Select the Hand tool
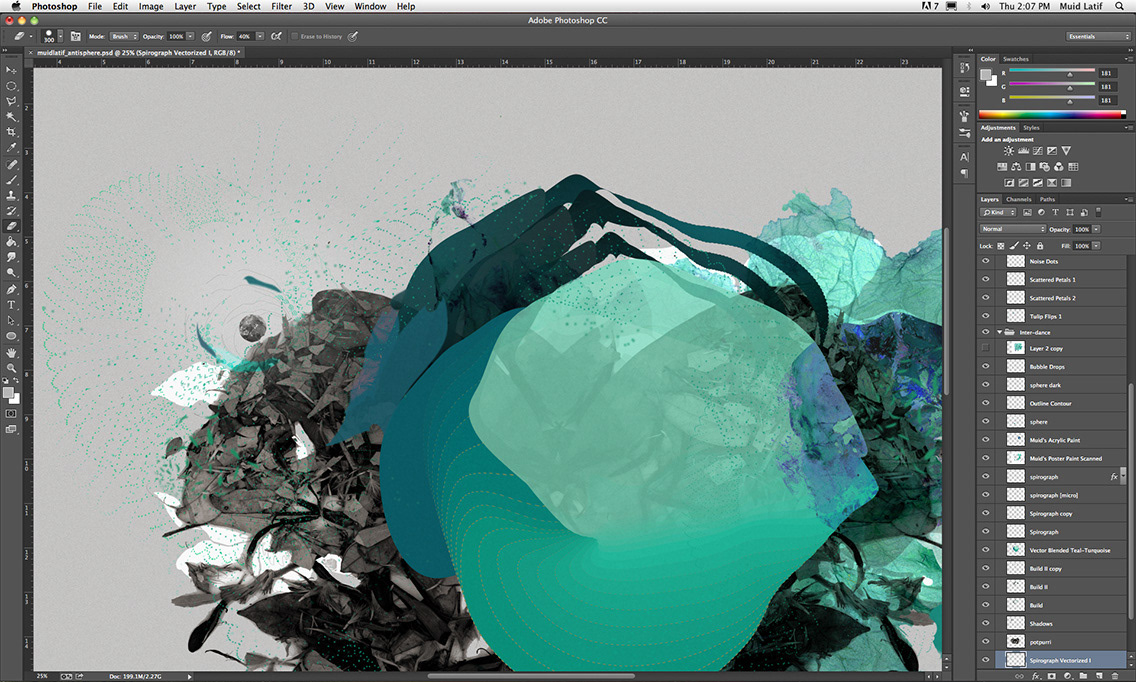 tap(11, 353)
